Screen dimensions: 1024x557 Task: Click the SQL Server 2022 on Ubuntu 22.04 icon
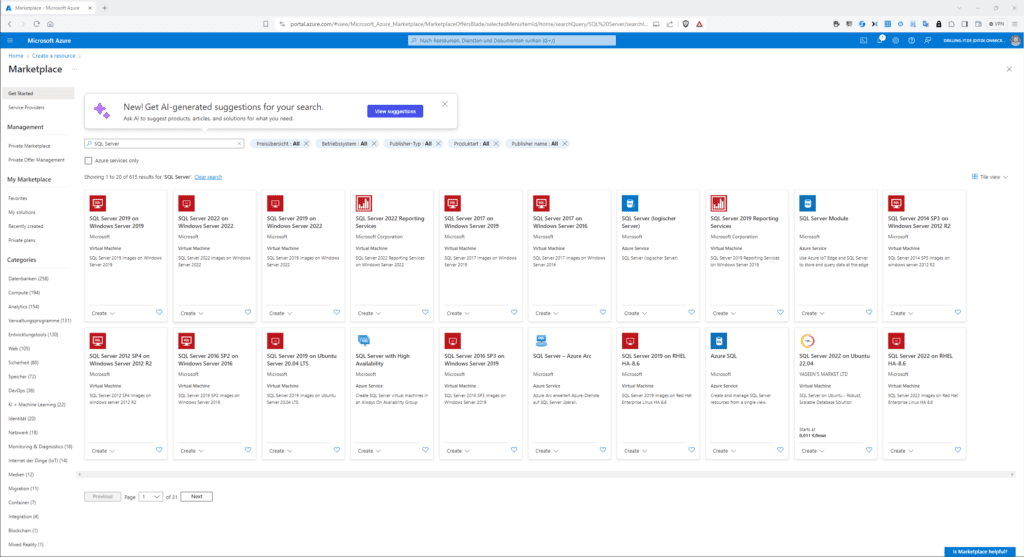(x=808, y=341)
